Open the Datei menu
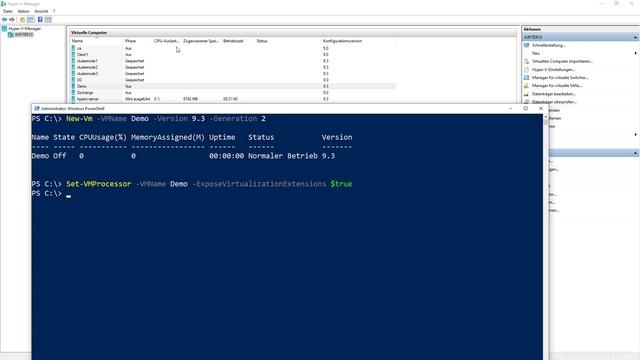 7,11
